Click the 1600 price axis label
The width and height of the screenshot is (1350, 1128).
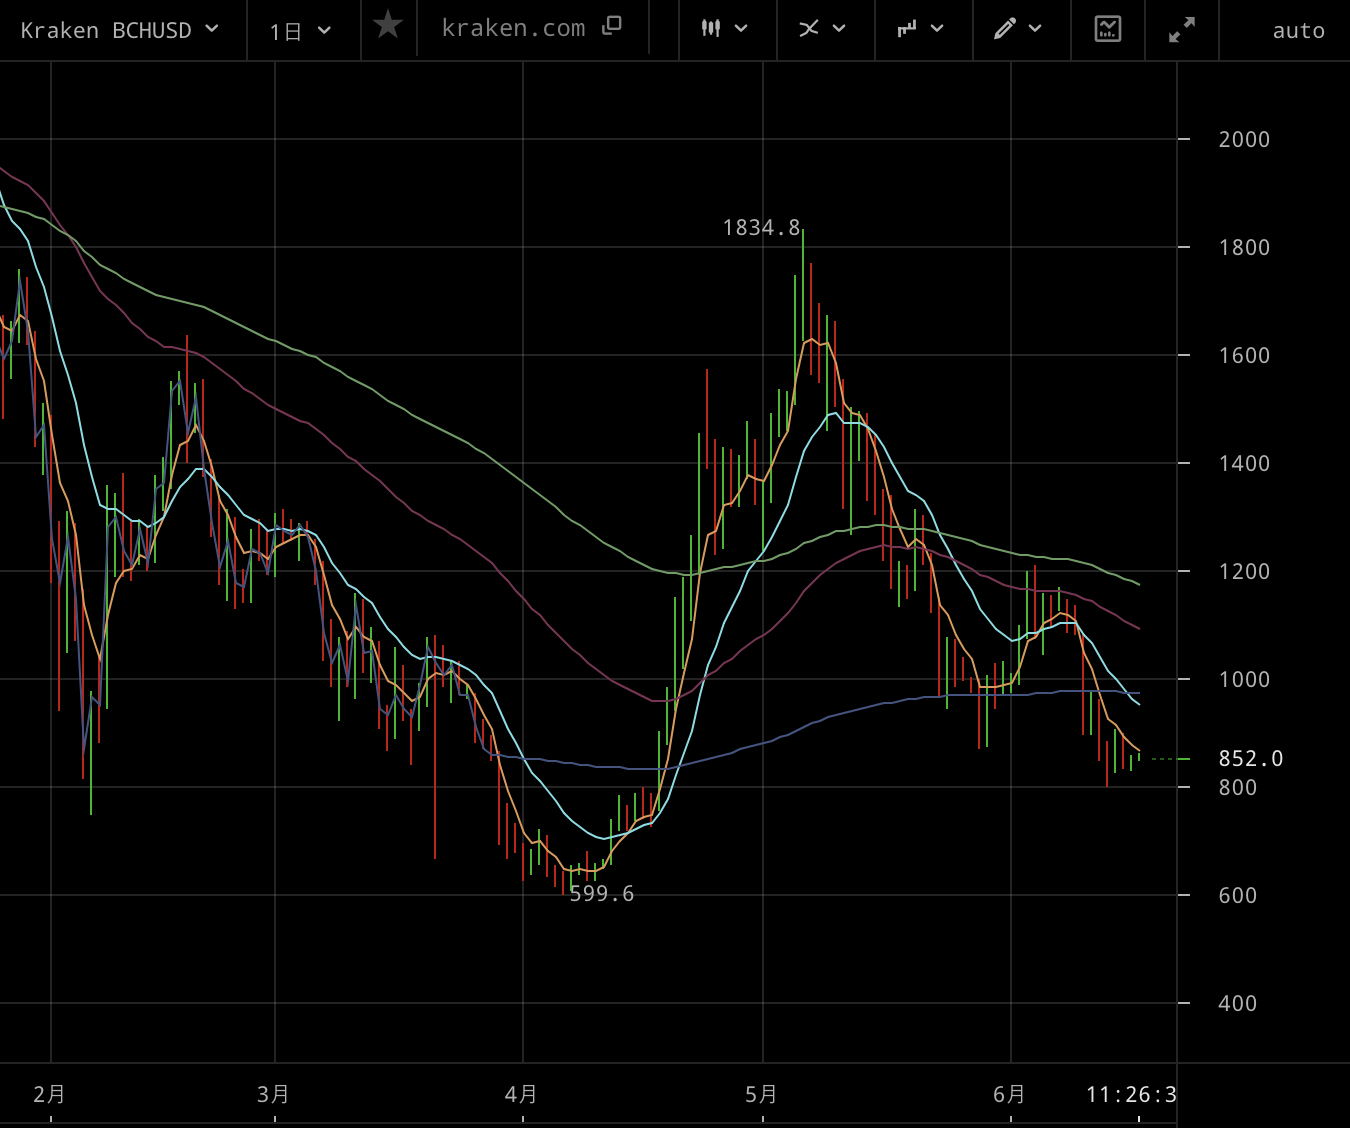click(x=1244, y=356)
